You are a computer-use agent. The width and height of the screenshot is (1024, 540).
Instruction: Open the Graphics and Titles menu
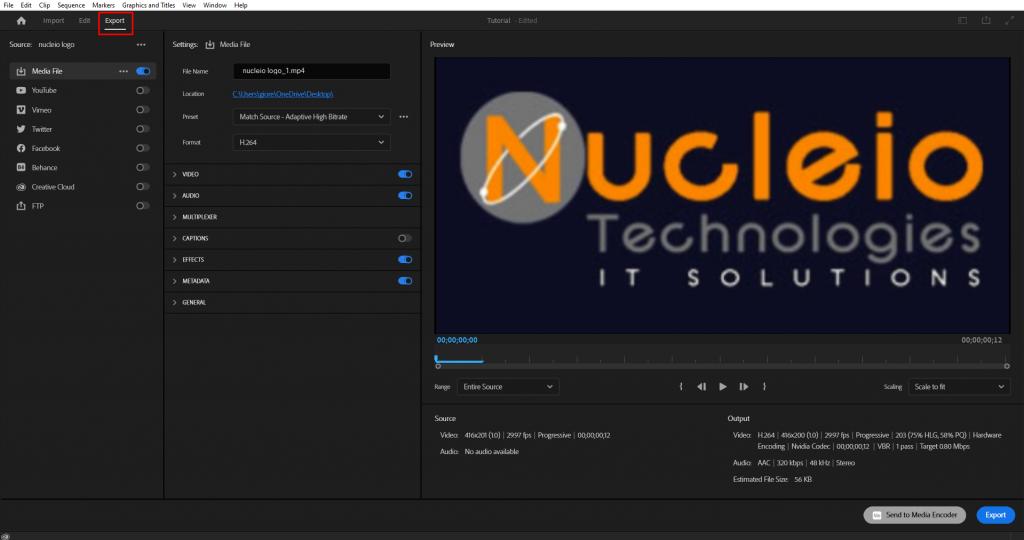point(148,5)
